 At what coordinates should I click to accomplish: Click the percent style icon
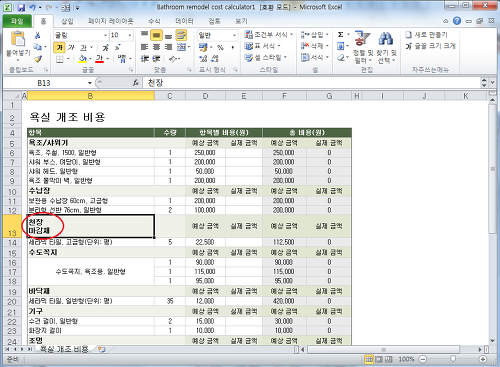[x=220, y=47]
